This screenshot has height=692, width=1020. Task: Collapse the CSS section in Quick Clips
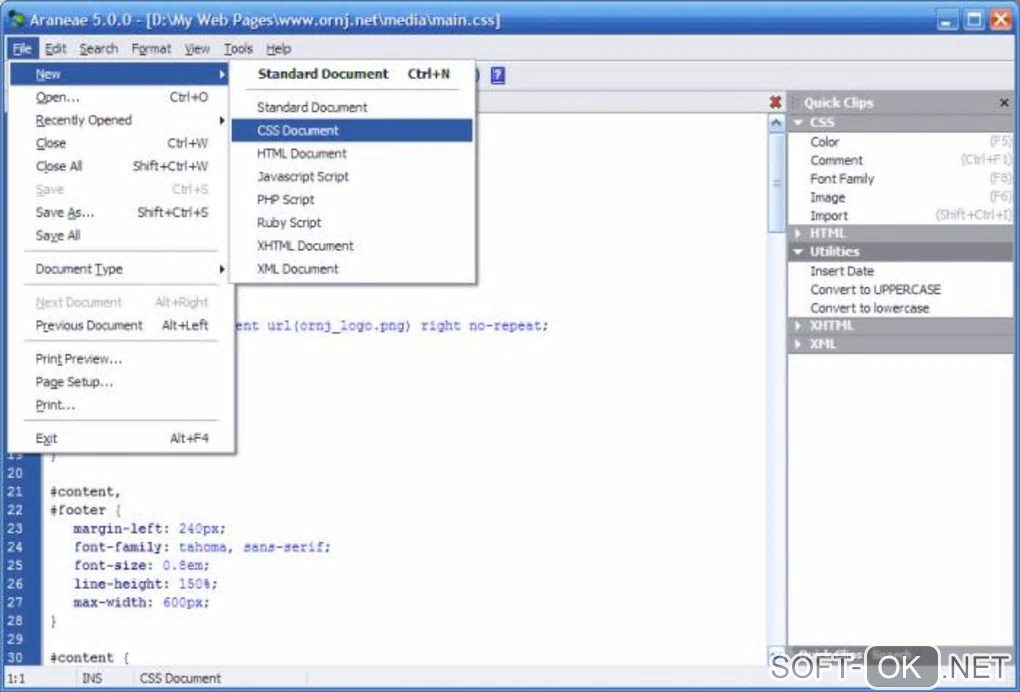coord(798,122)
